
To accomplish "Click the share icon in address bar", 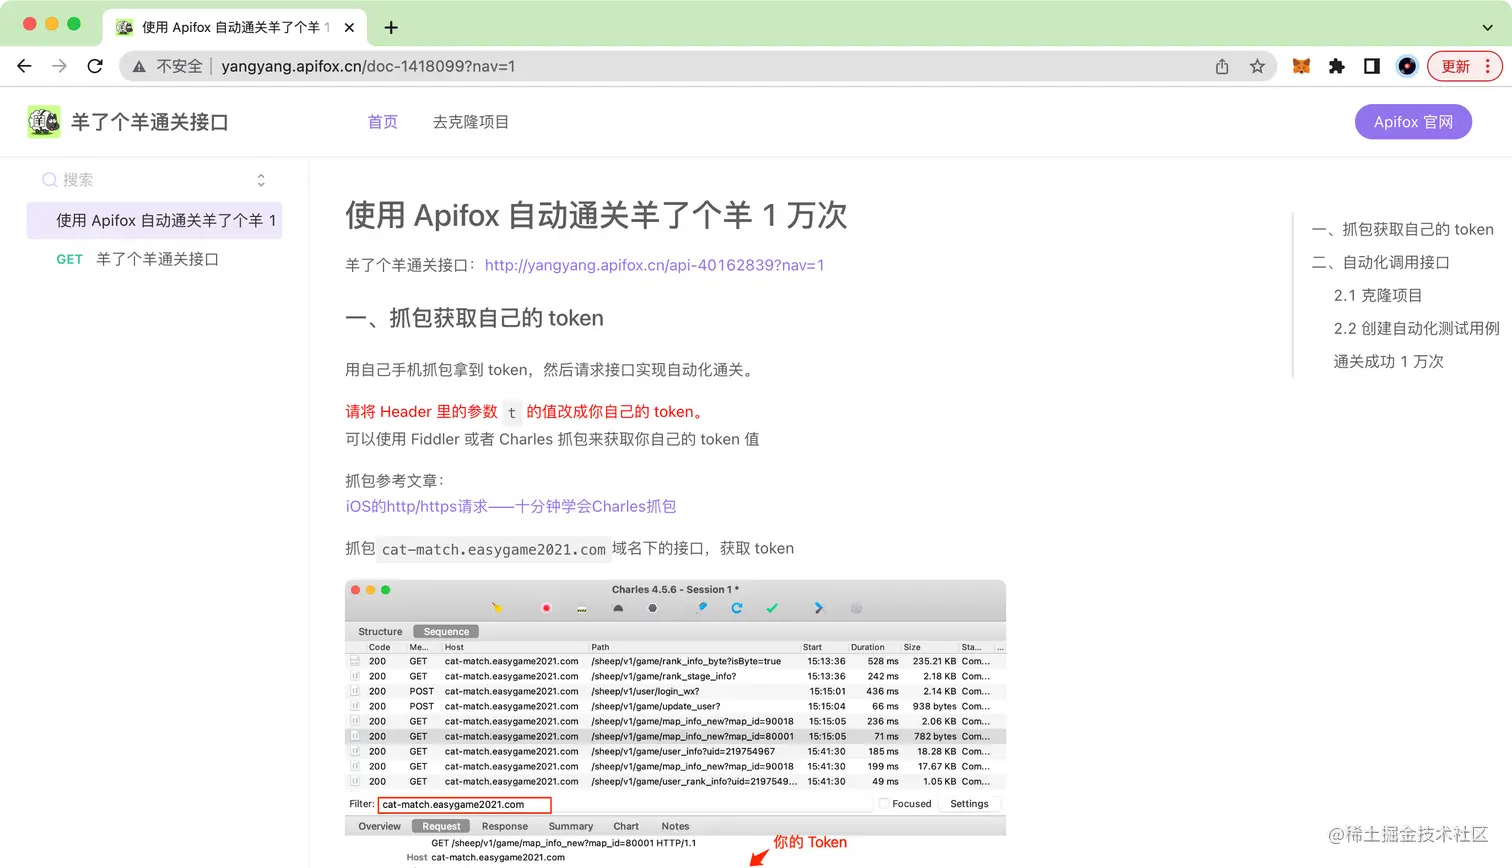I will [1222, 66].
